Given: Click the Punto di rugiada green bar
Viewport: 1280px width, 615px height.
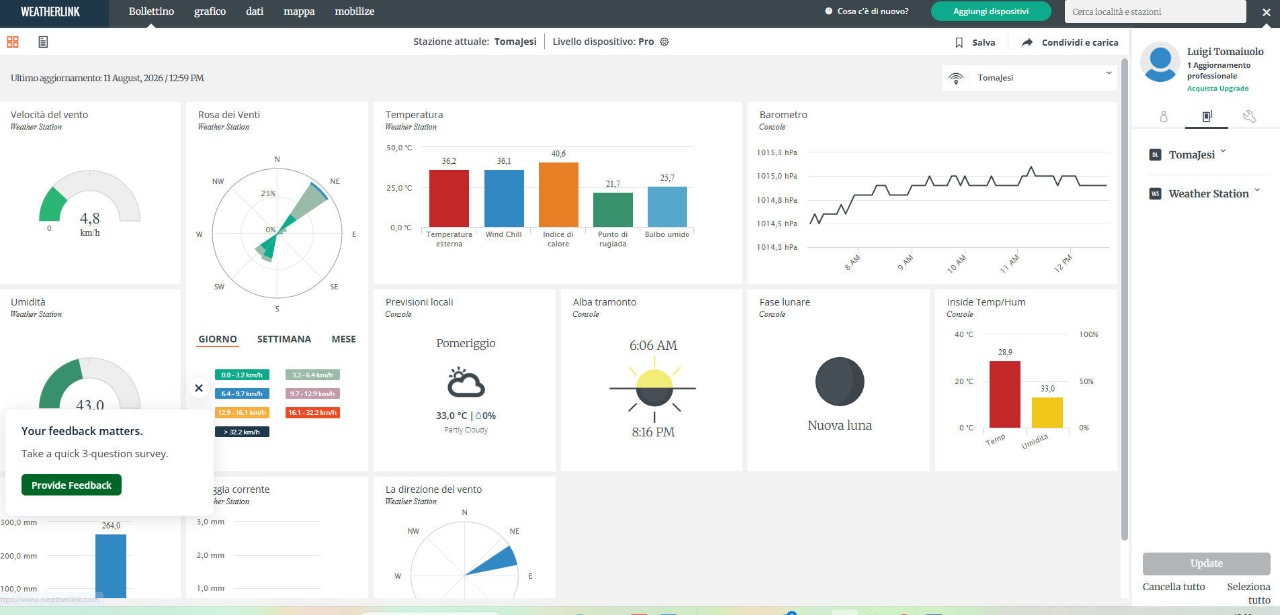Looking at the screenshot, I should [x=613, y=210].
